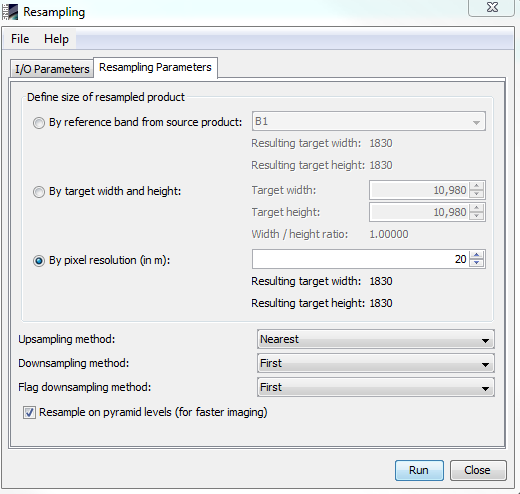Switch to I/O Parameters tab

(x=52, y=69)
